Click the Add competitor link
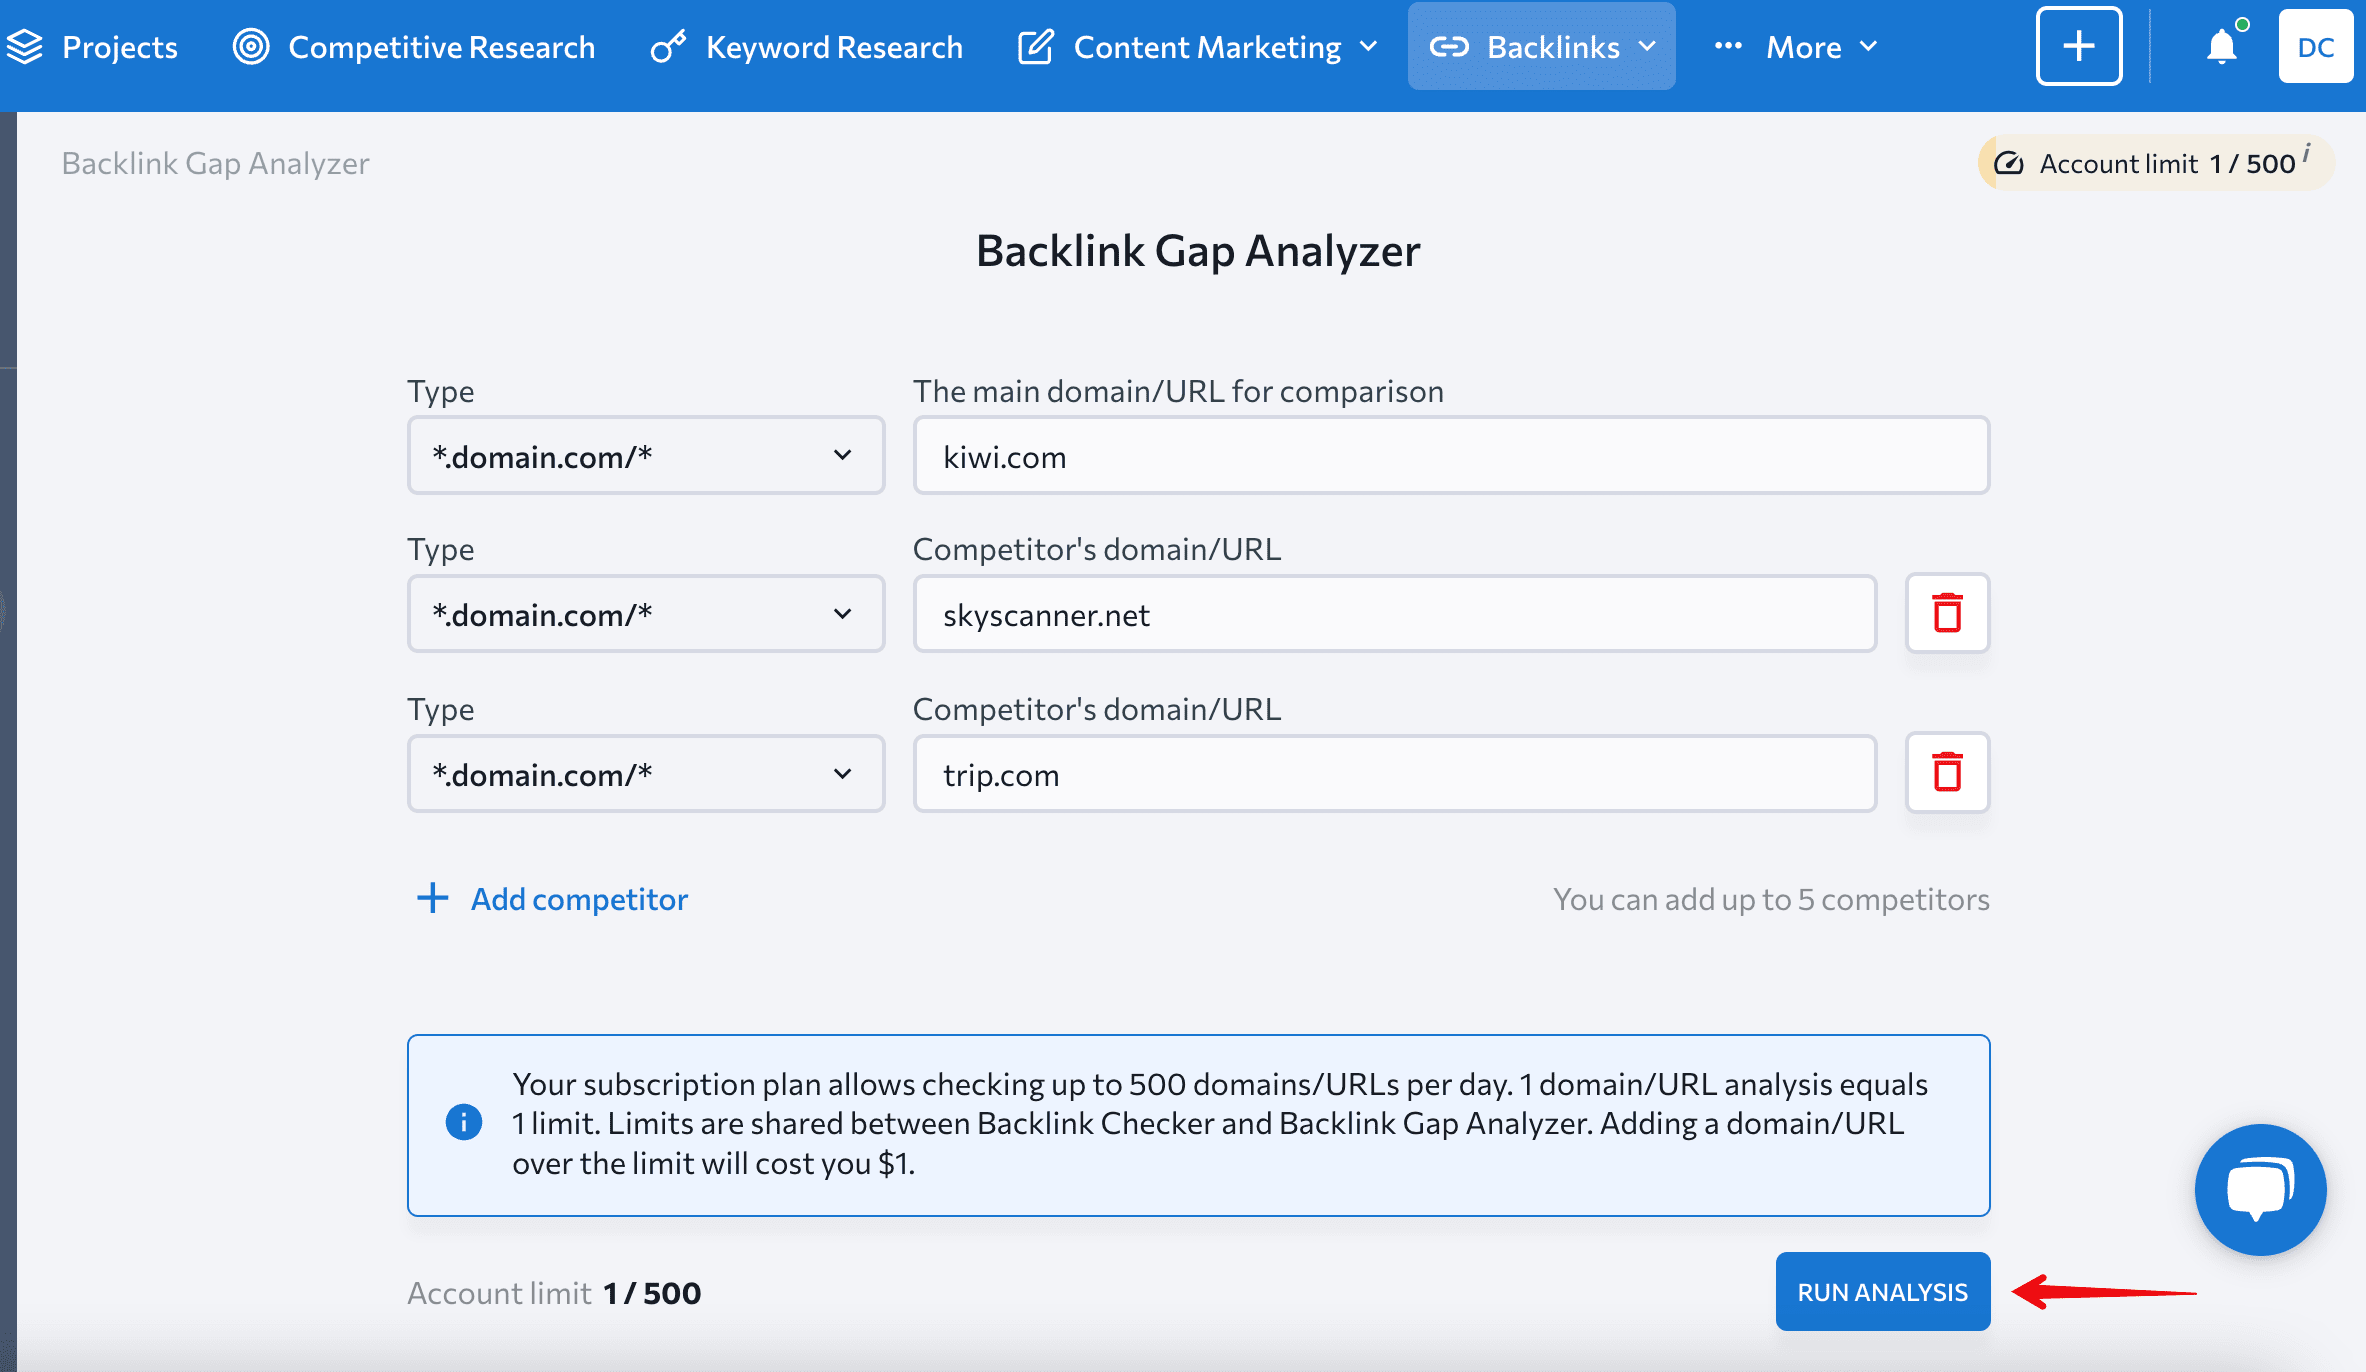2366x1372 pixels. (552, 899)
